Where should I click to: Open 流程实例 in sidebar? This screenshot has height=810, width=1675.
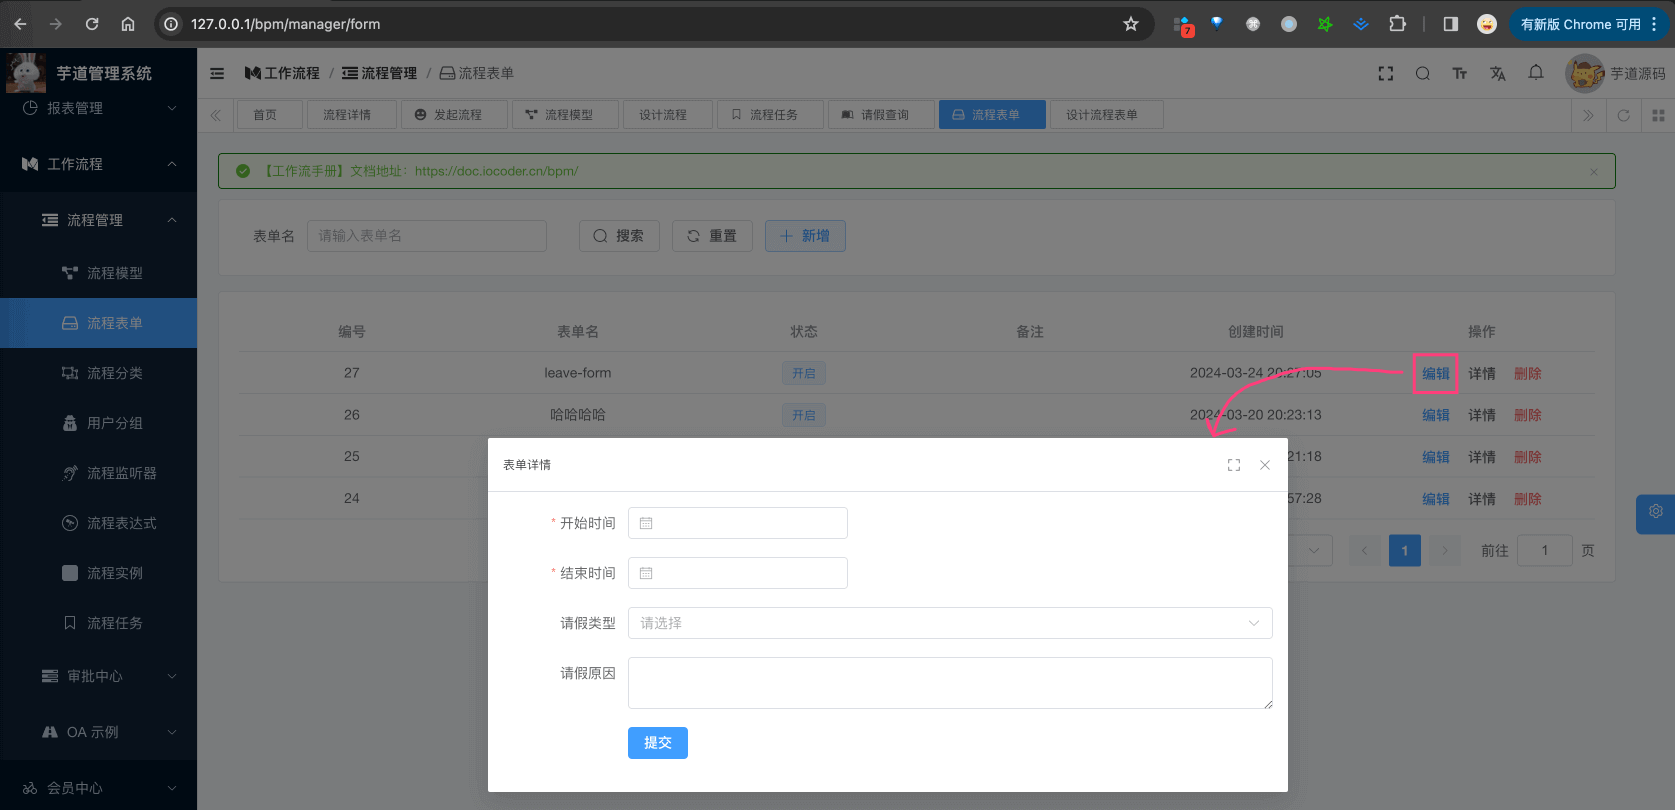pyautogui.click(x=98, y=573)
